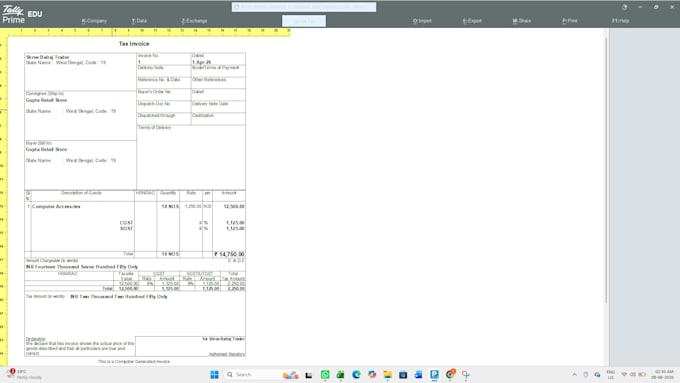Click the weather widget on the taskbar
Screen dimensions: 680x383
tap(24, 374)
